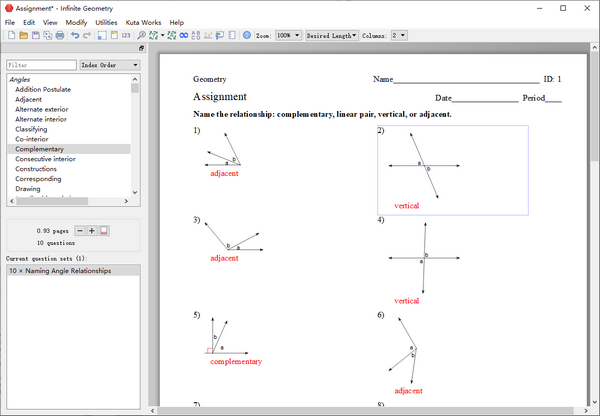
Task: Open the Kuta Works menu
Action: (x=144, y=21)
